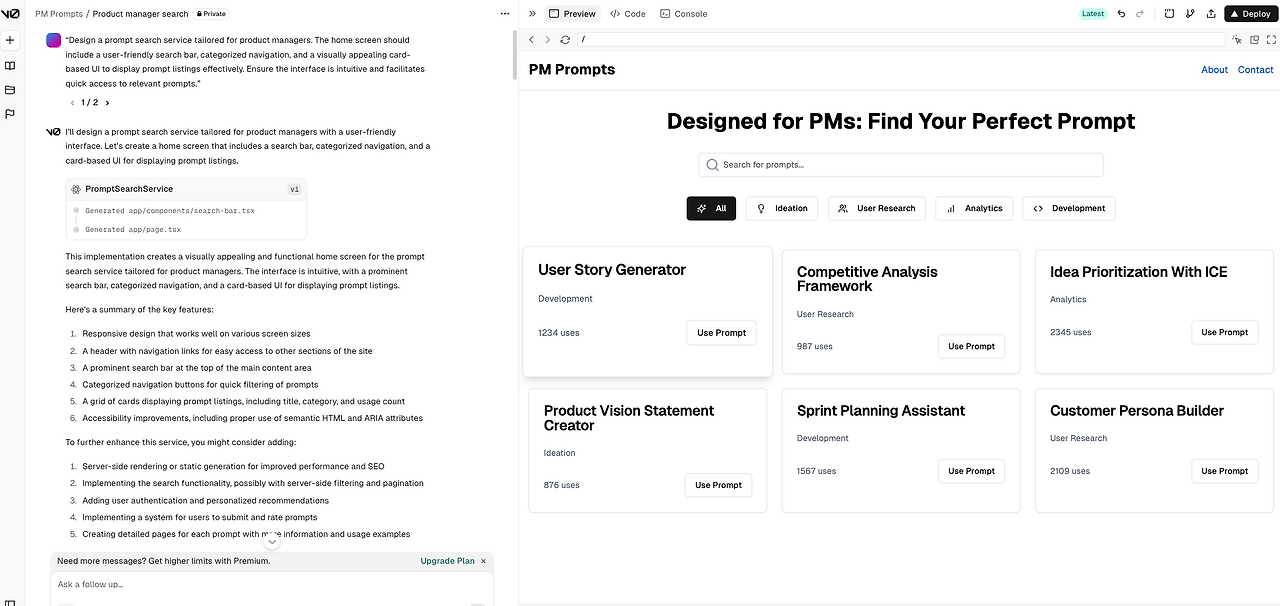Screen dimensions: 1280x606
Task: Start a new chat with the plus icon
Action: tap(10, 41)
